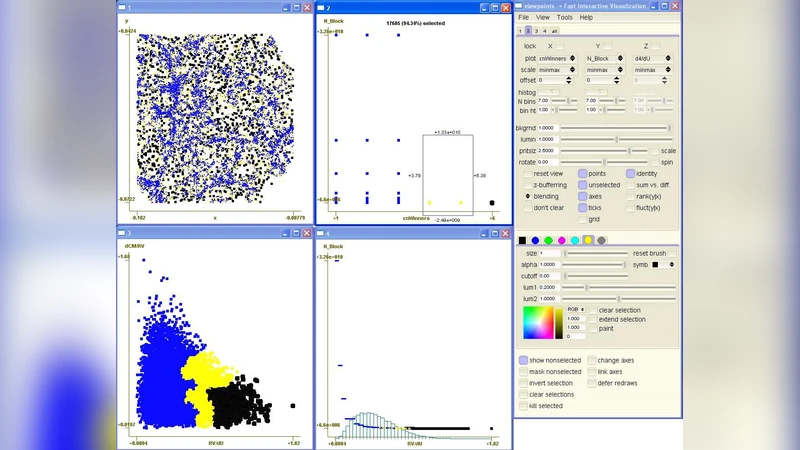Select the gray brush tab
This screenshot has height=450, width=800.
pos(602,240)
